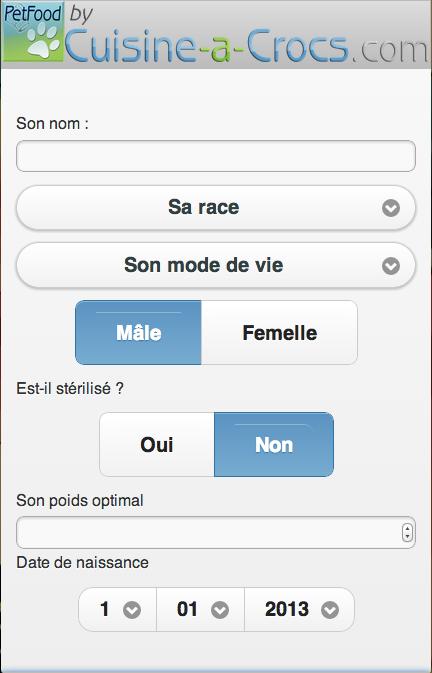Choose Non for stérilisé

(x=274, y=445)
